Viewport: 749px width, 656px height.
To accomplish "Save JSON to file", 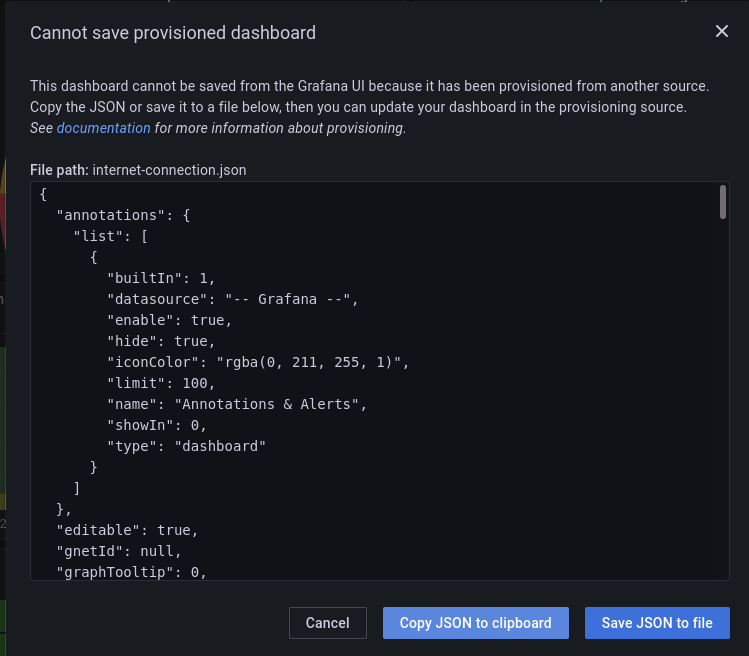I will (657, 623).
